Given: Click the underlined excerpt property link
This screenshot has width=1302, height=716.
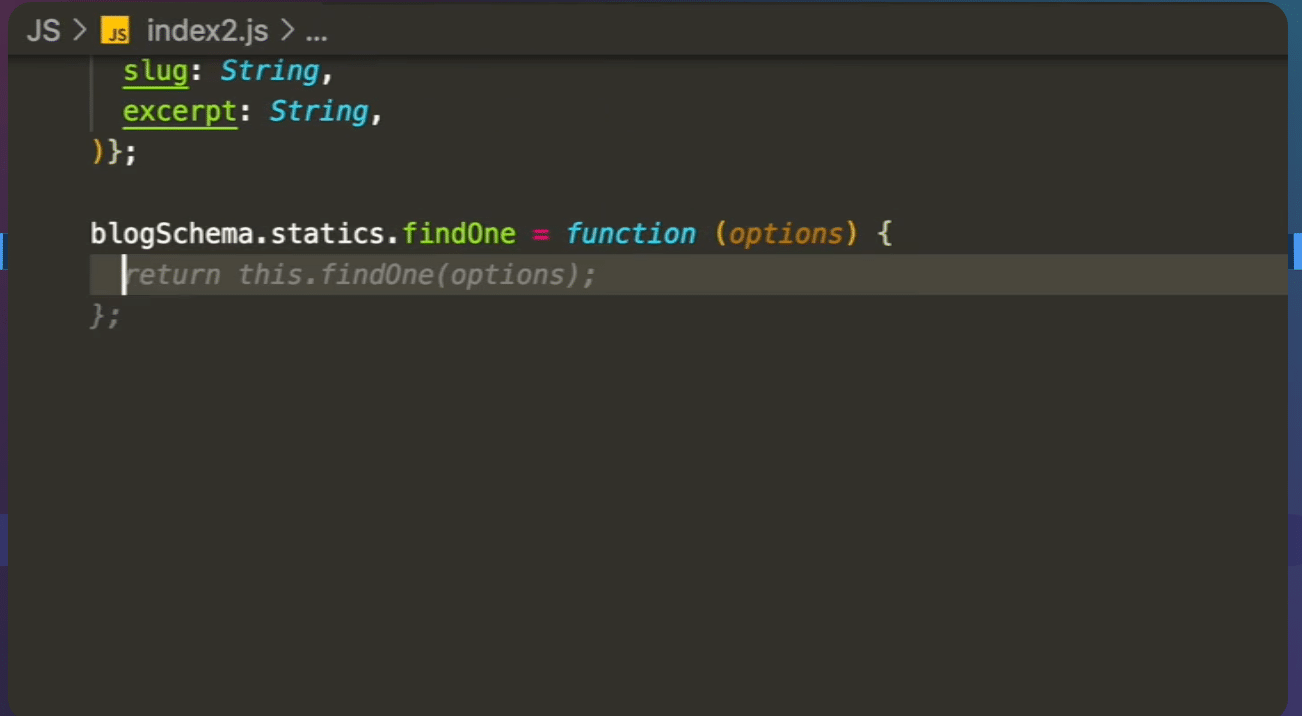Looking at the screenshot, I should tap(180, 111).
